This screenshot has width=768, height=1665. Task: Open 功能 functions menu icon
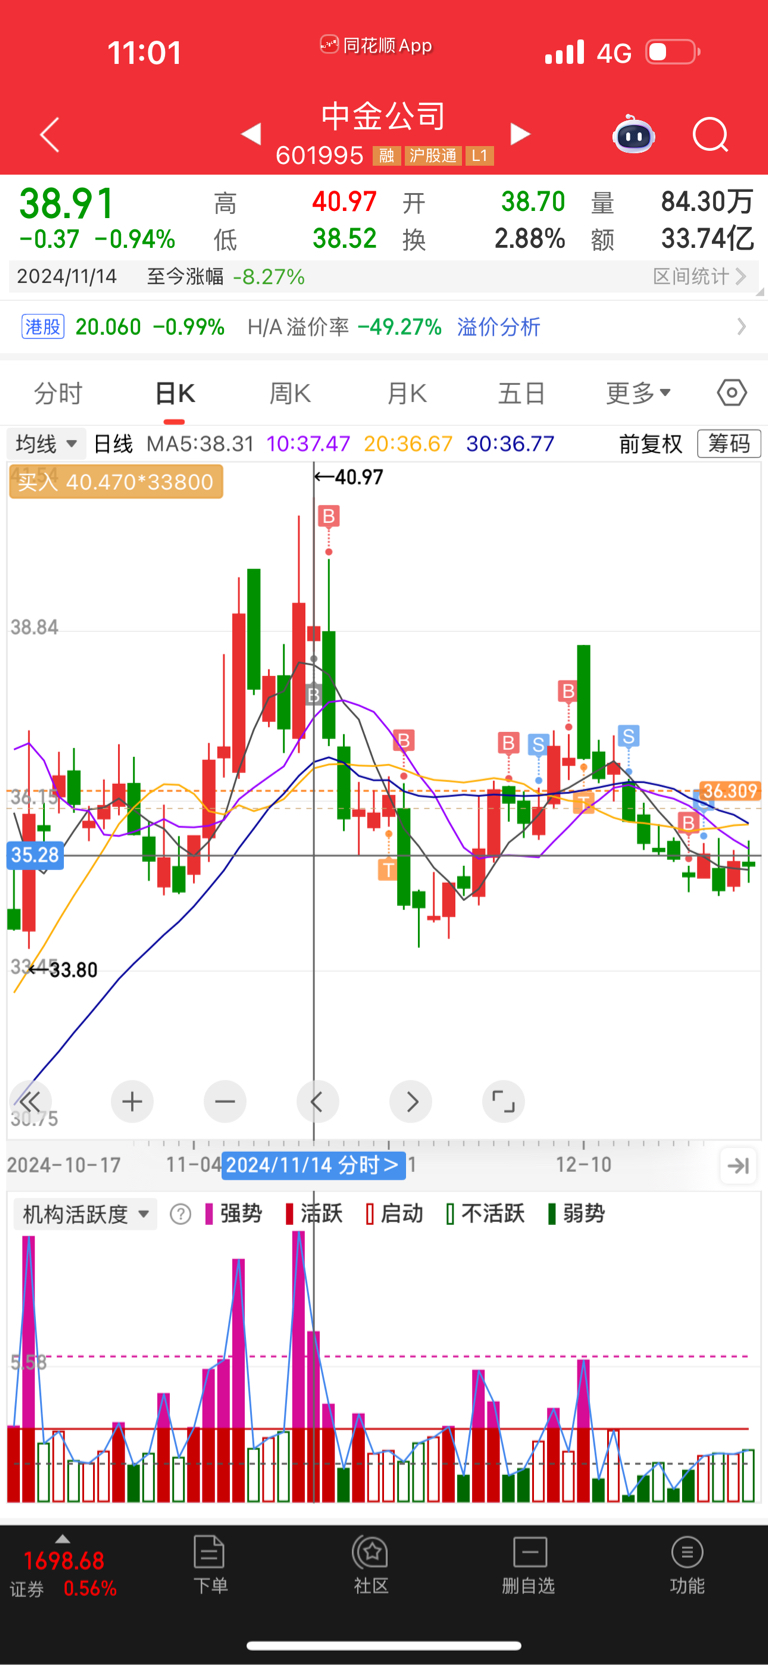(687, 1565)
